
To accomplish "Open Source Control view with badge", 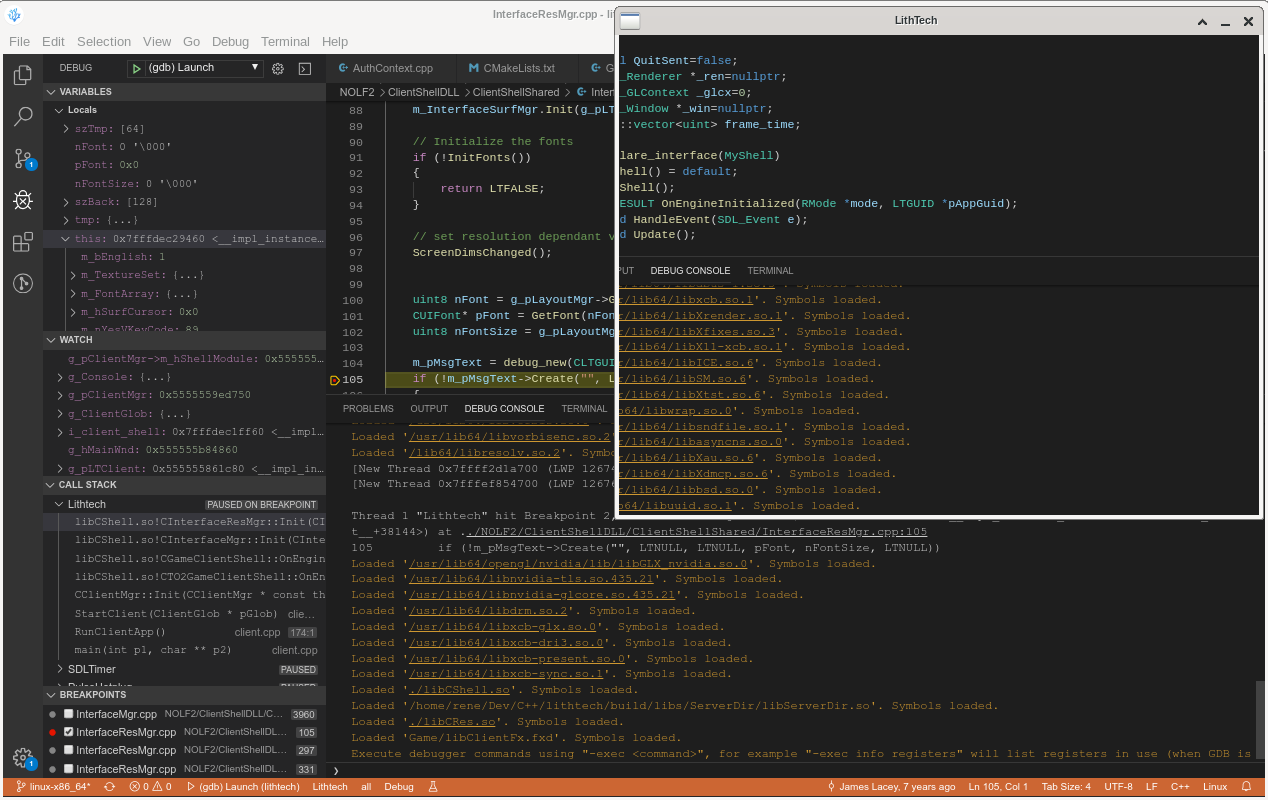I will tap(22, 159).
